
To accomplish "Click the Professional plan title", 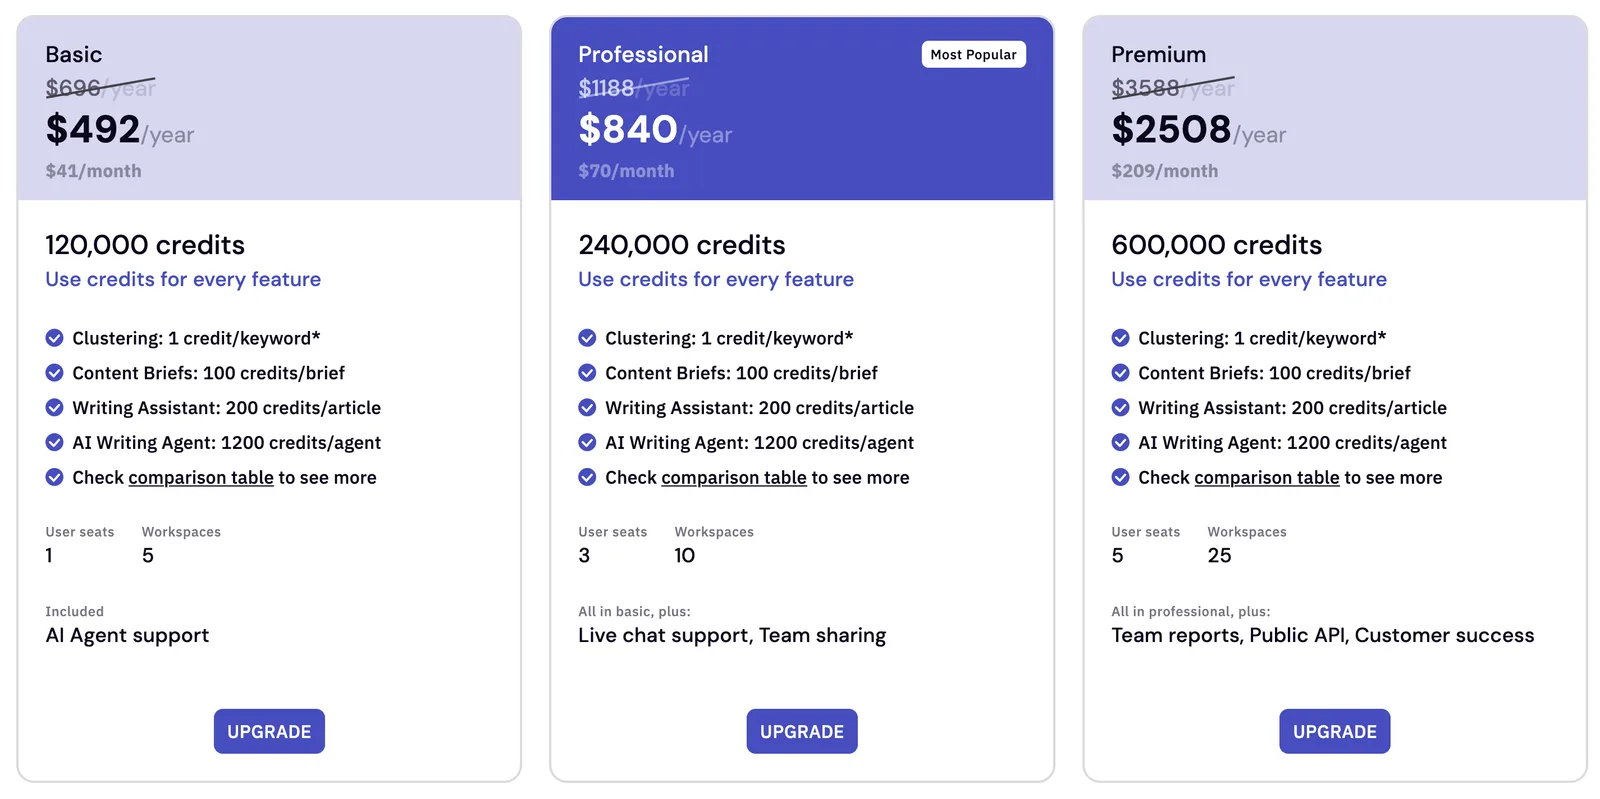I will [x=643, y=55].
